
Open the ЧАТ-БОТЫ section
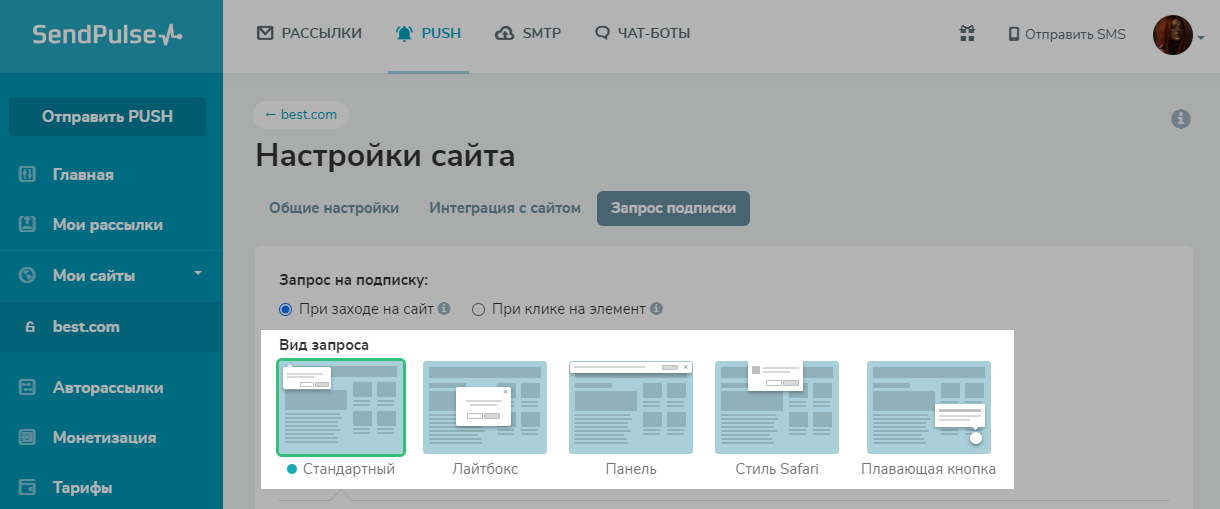point(642,33)
